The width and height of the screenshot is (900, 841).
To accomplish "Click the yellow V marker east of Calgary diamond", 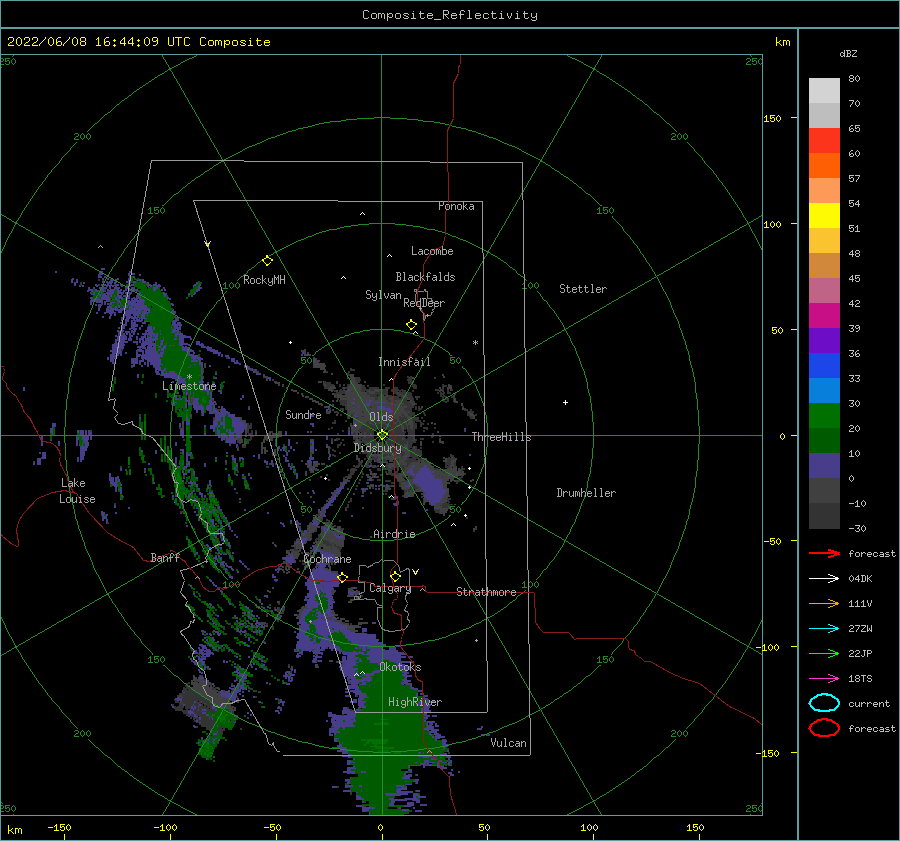I will (x=415, y=572).
